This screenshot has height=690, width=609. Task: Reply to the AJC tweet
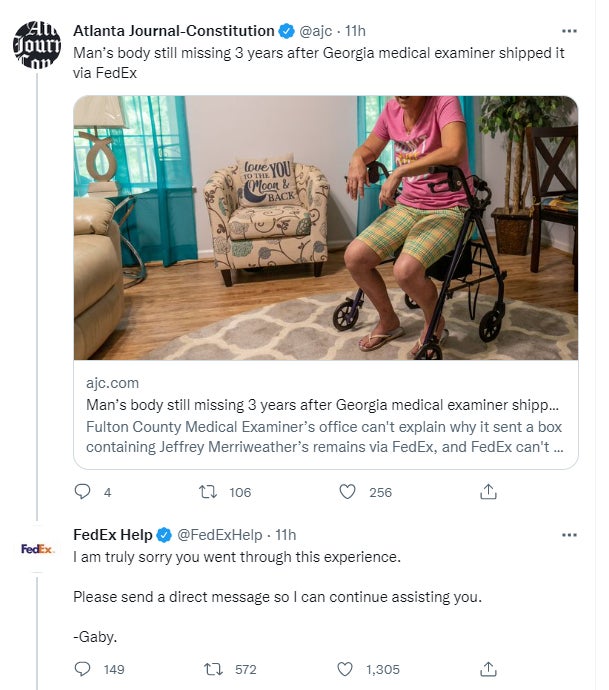(84, 492)
